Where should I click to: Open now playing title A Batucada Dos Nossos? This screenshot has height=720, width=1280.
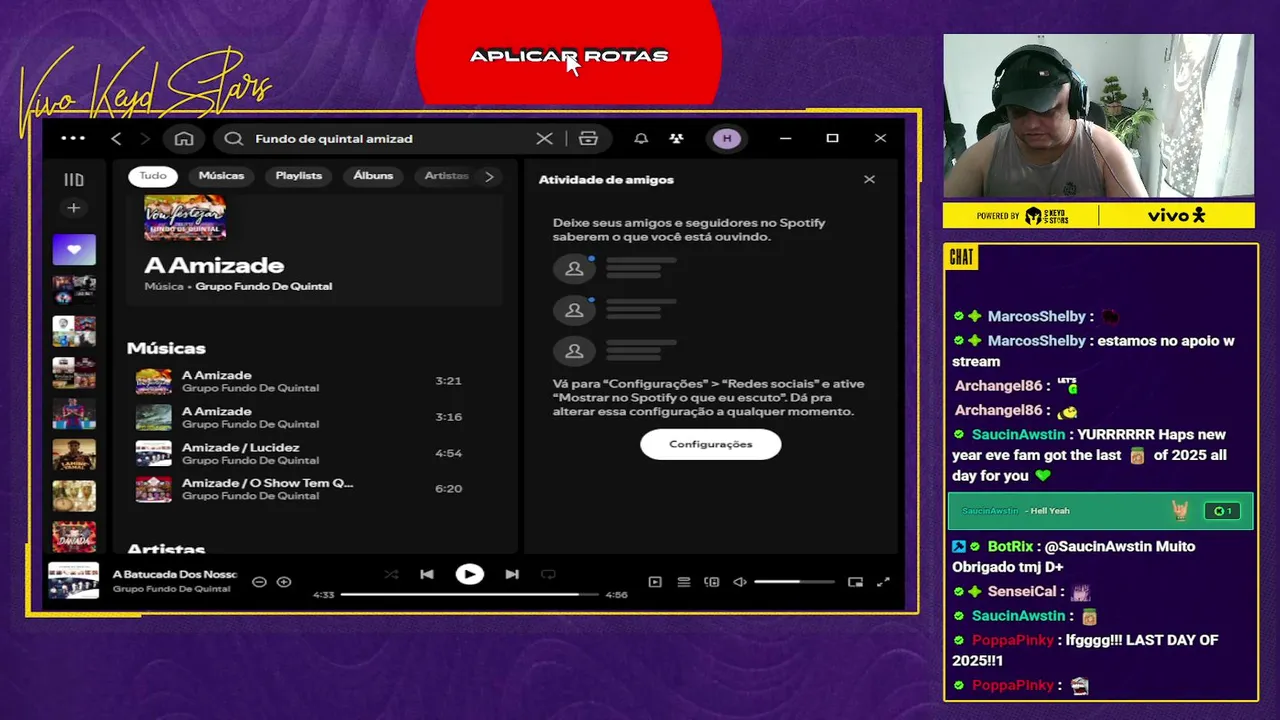174,574
